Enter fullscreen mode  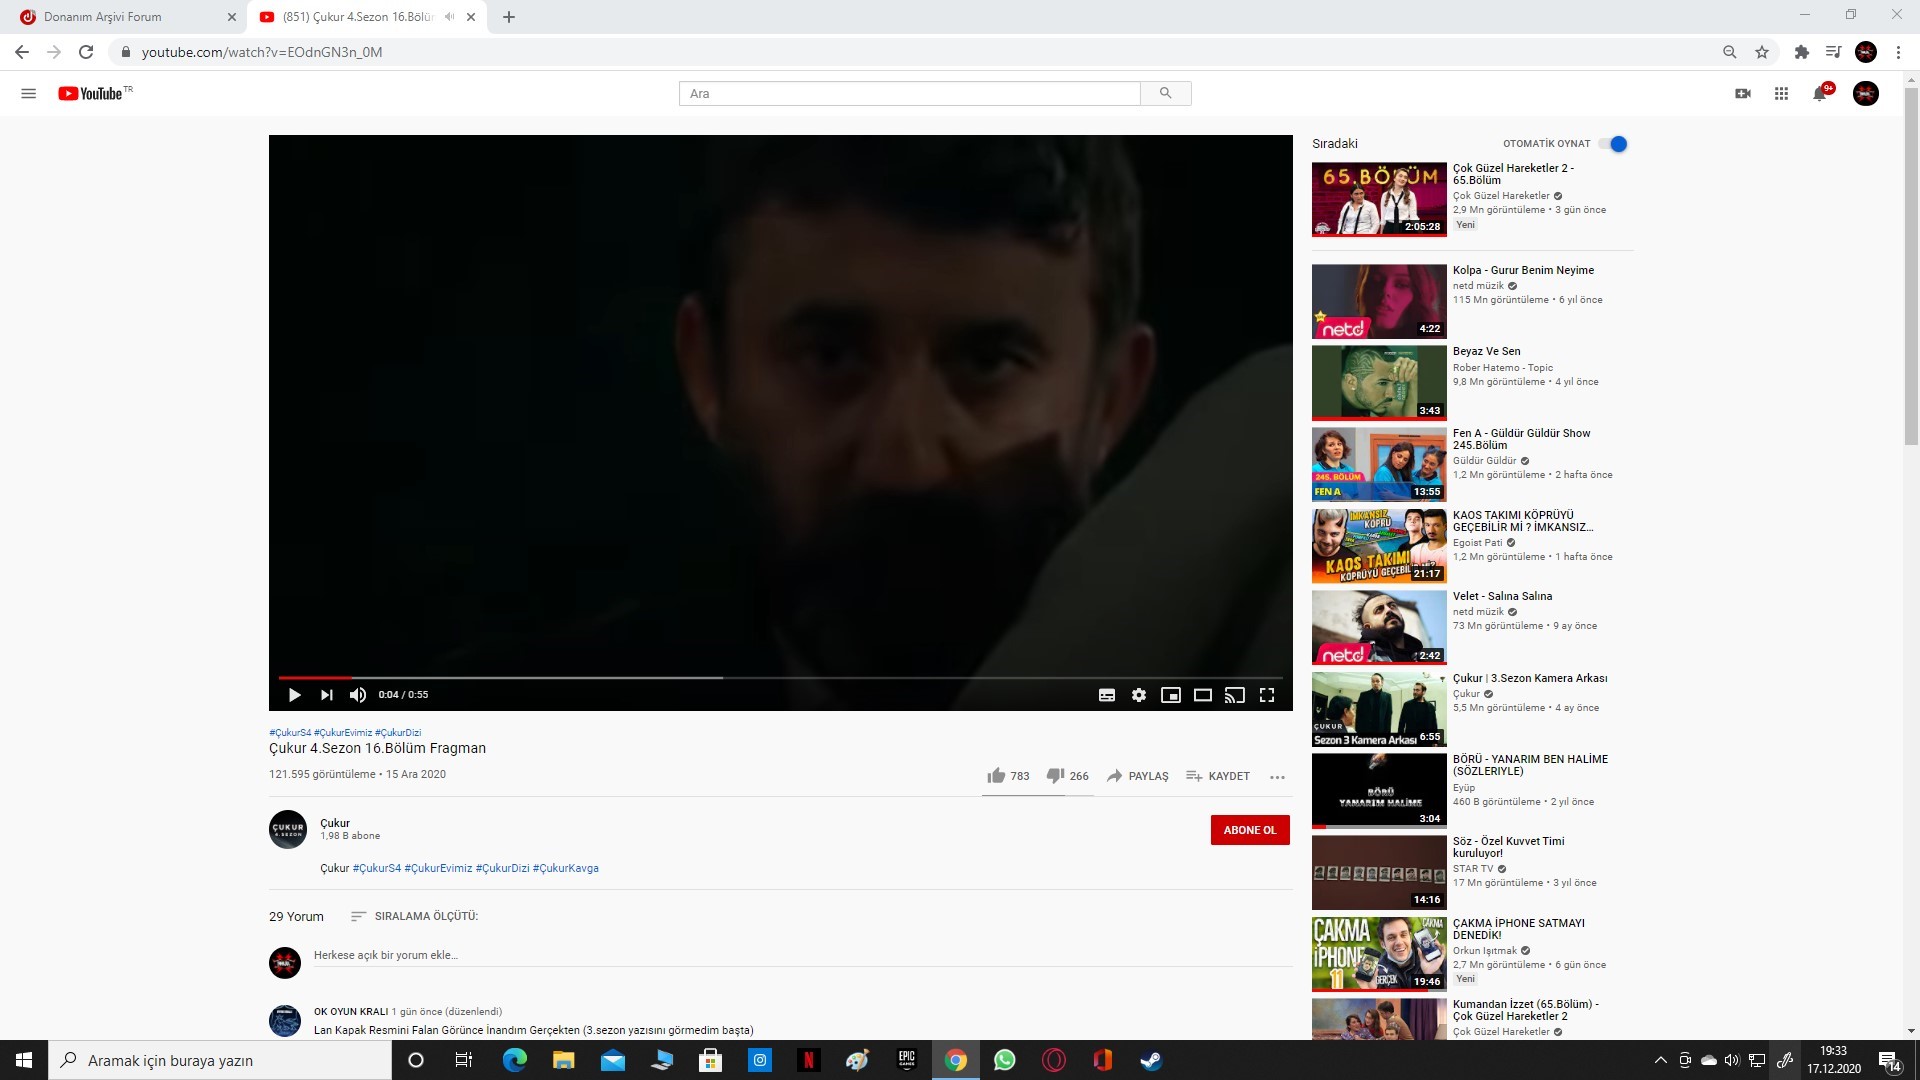[x=1268, y=695]
